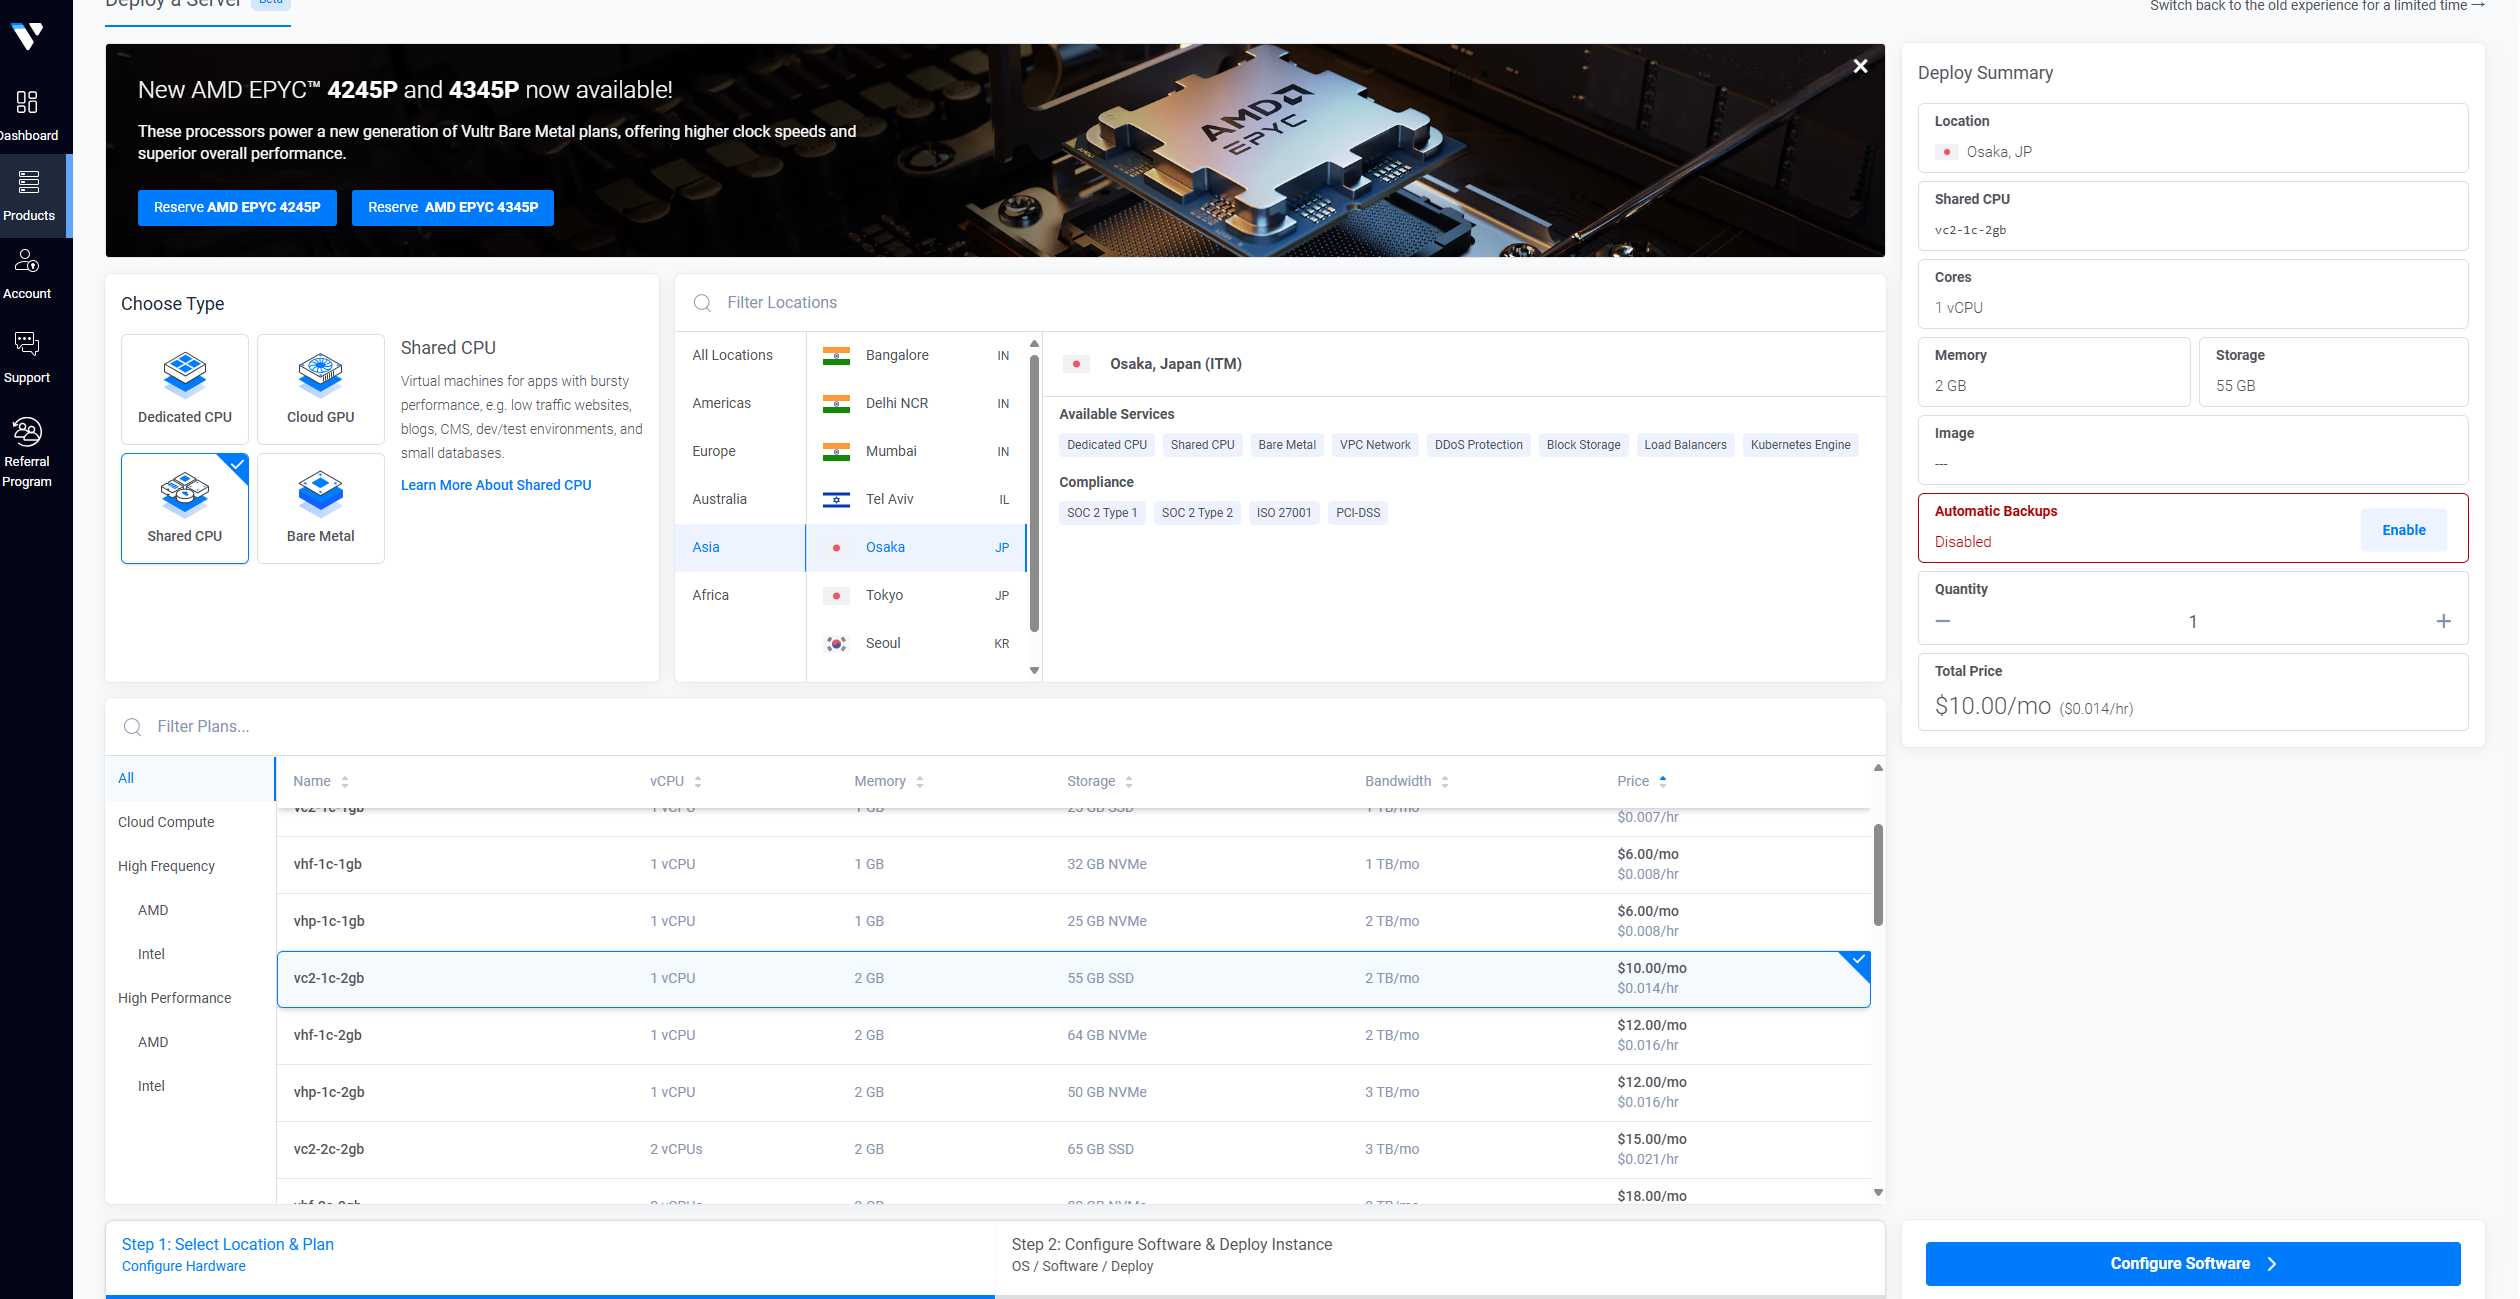Open the Support chat icon
Viewport: 2520px width, 1299px height.
coord(27,344)
